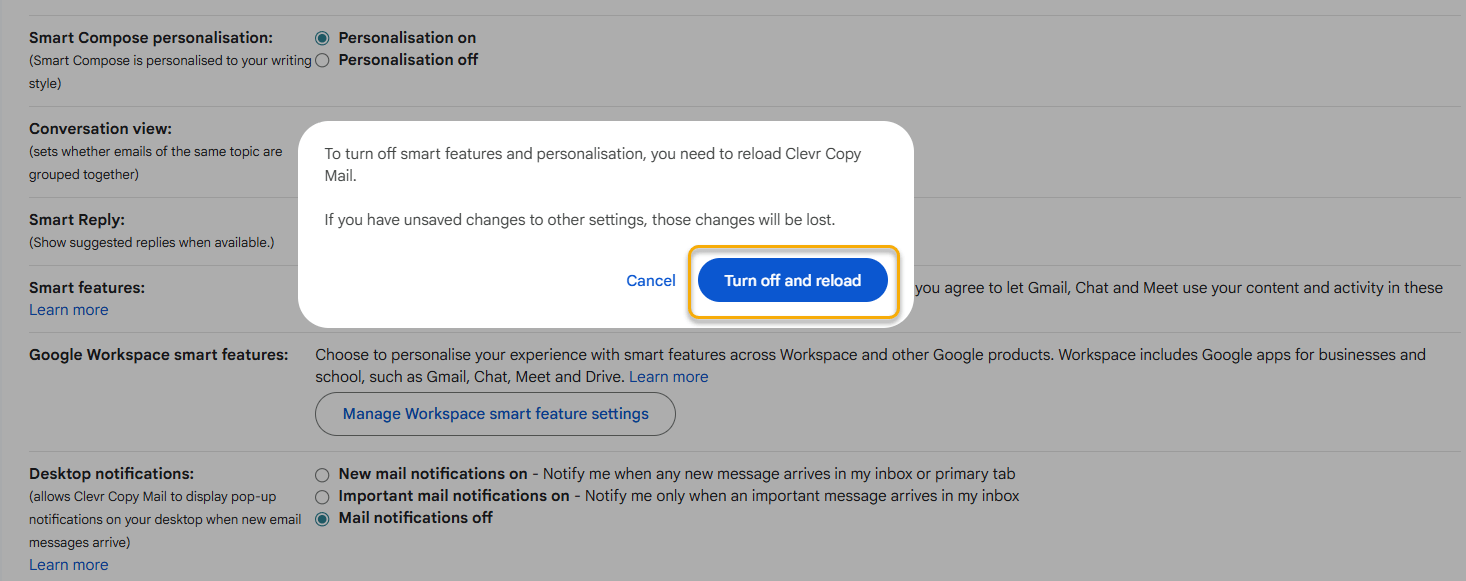Follow Learn more link after Meet and Drive
This screenshot has height=581, width=1466.
668,377
